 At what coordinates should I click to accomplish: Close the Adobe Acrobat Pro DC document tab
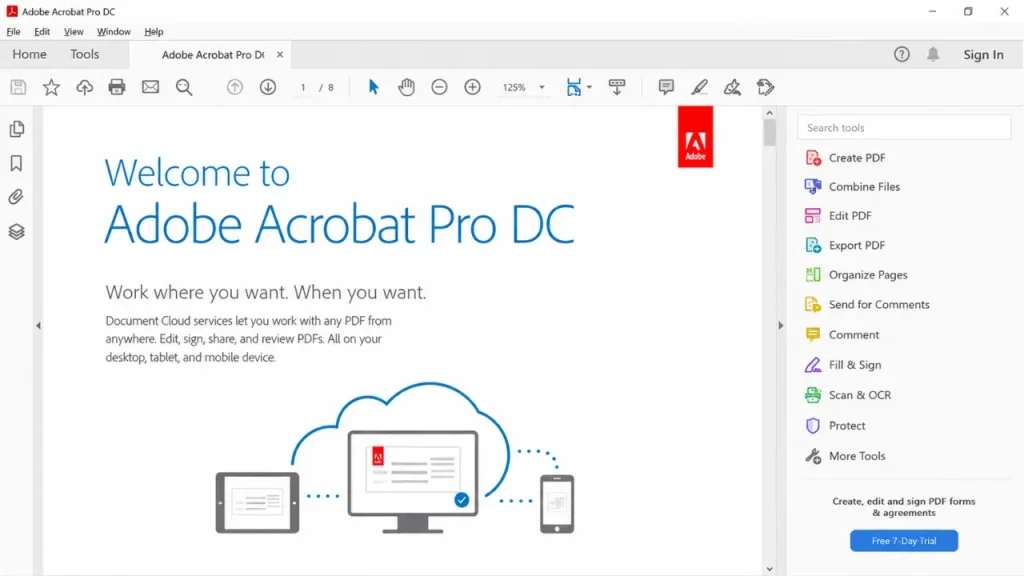point(280,55)
